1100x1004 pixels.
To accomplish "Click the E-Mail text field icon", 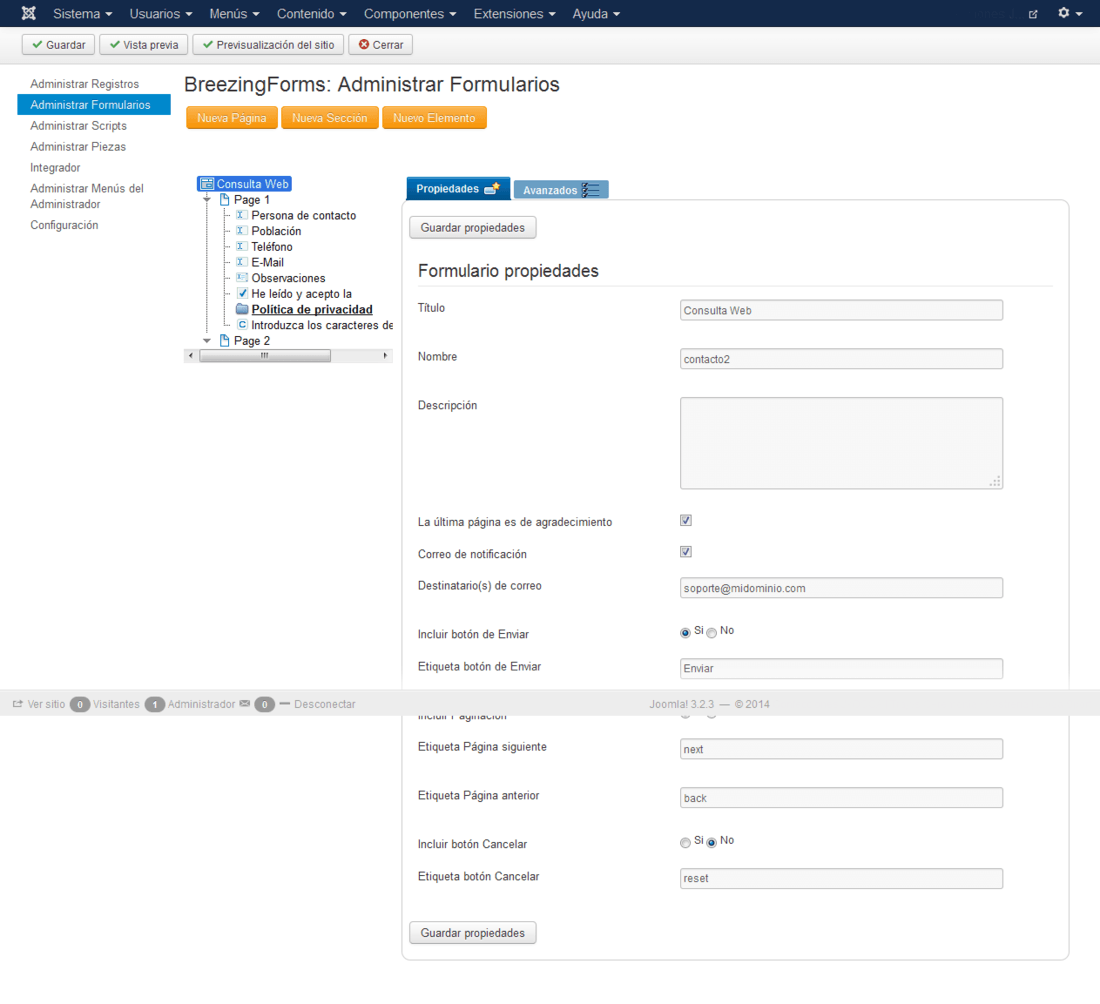I will pos(241,262).
